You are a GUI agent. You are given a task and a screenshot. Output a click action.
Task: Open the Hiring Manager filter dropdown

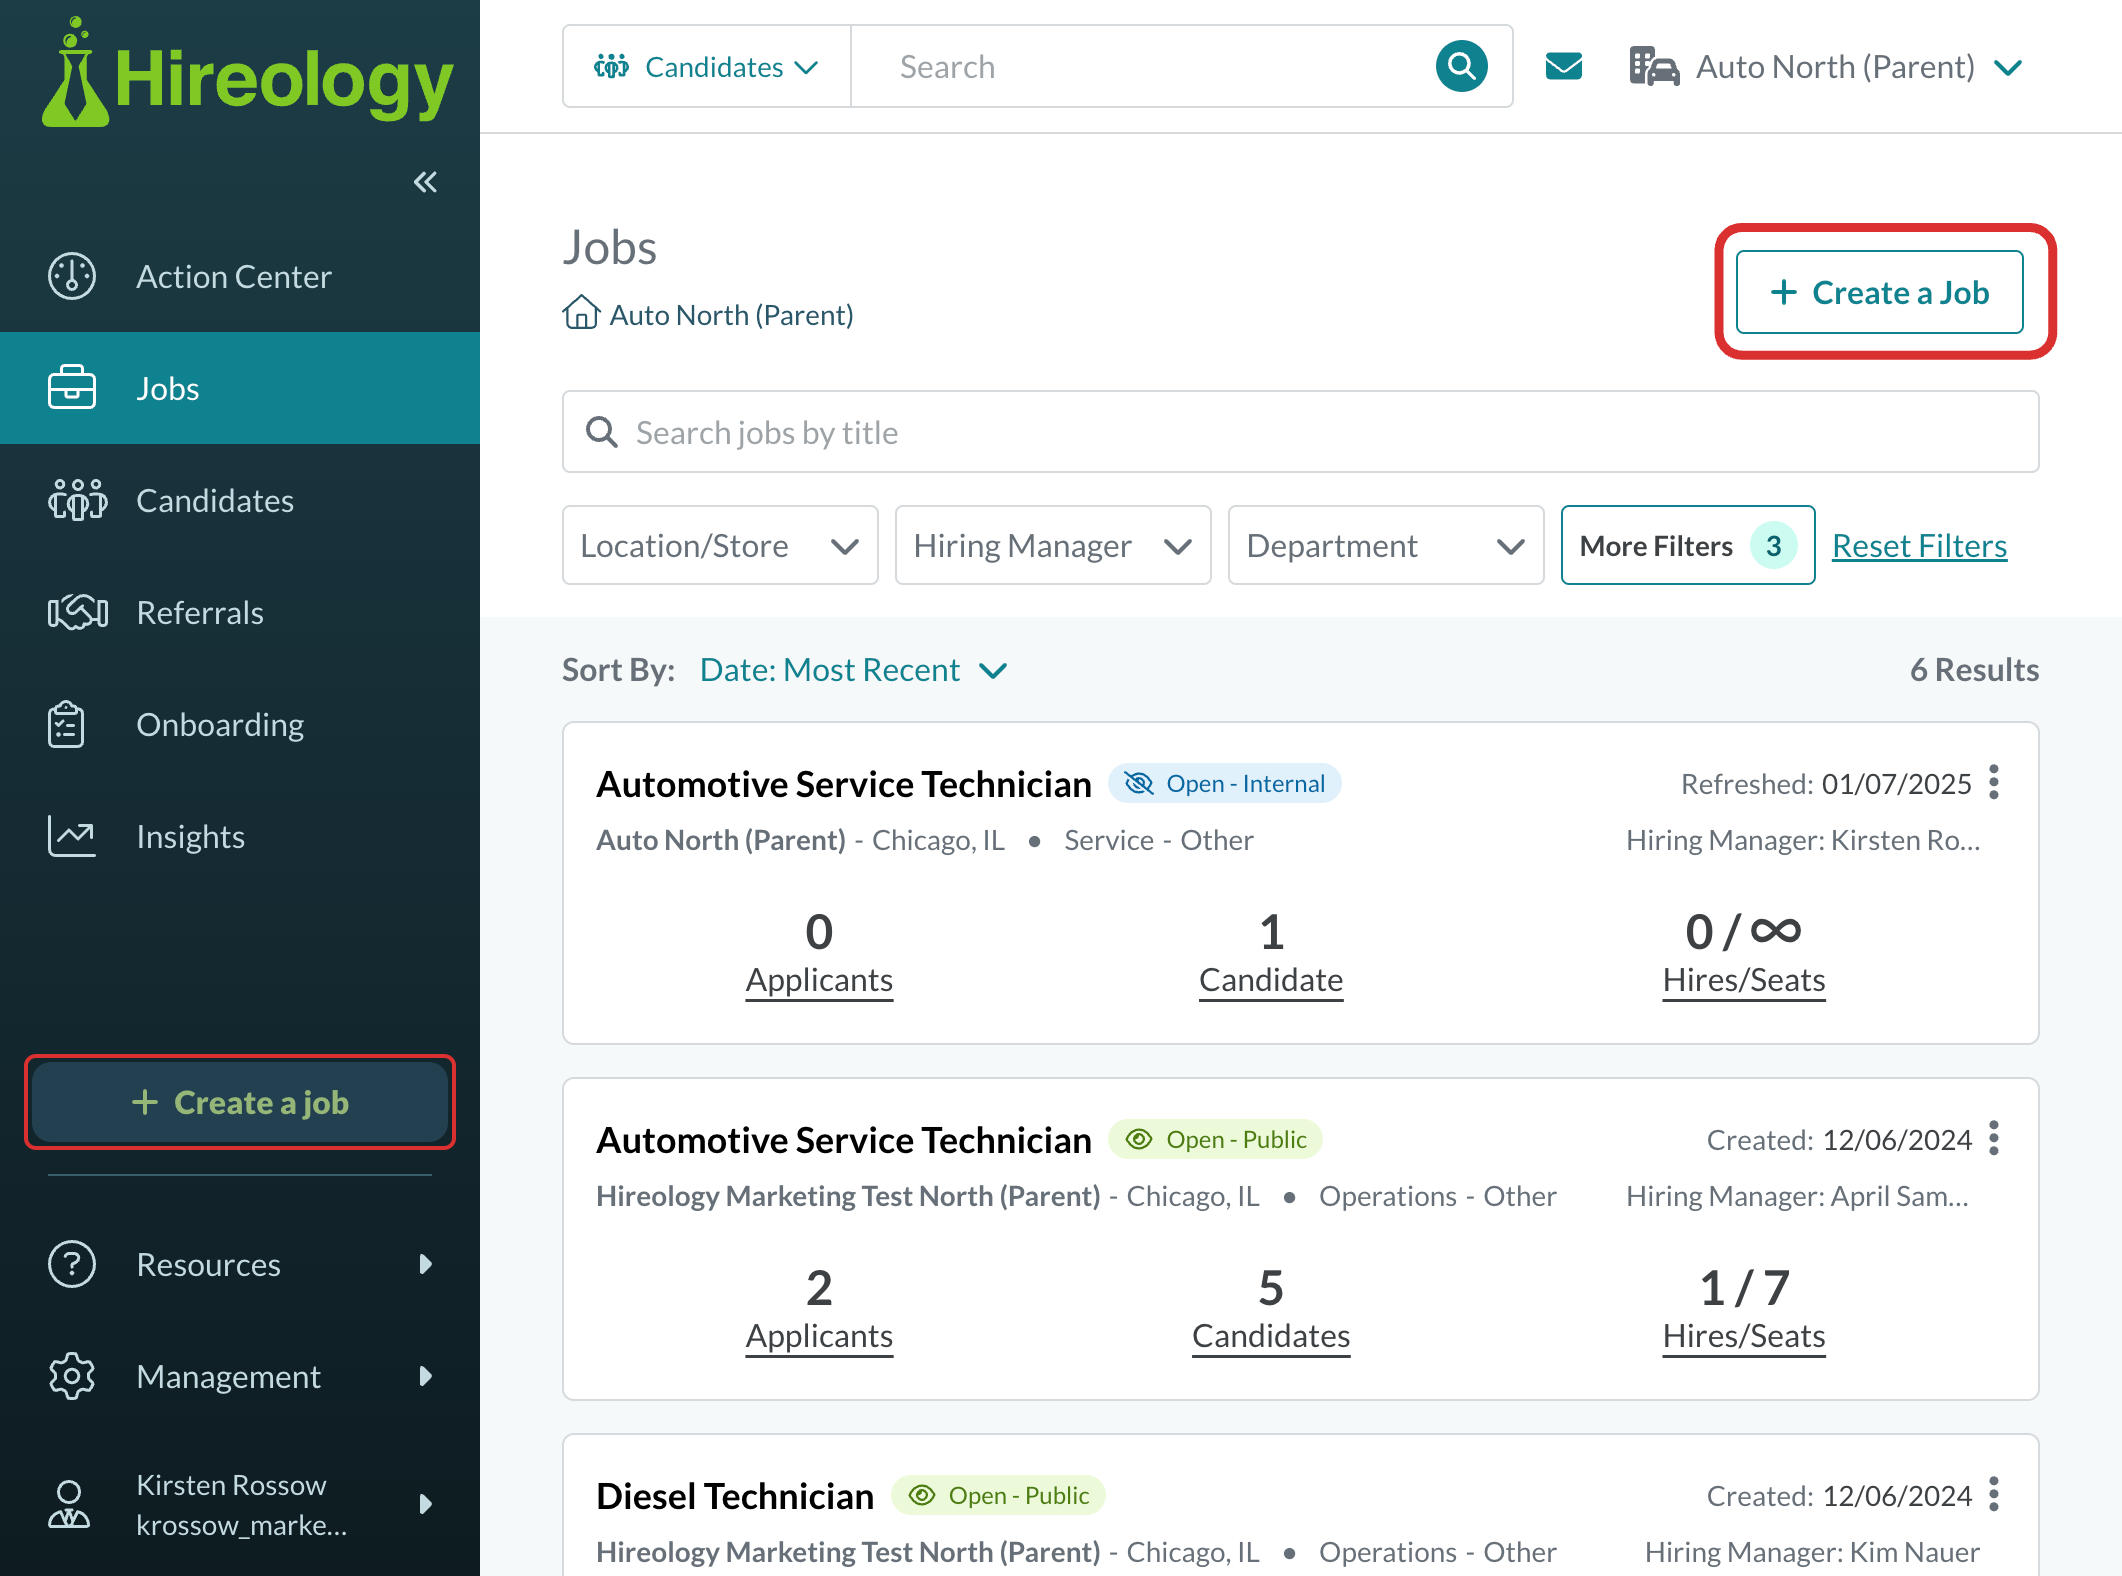pyautogui.click(x=1053, y=545)
